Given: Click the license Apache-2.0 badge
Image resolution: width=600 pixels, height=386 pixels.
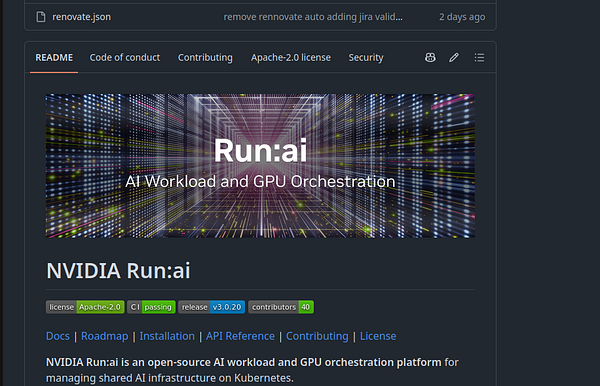Looking at the screenshot, I should pyautogui.click(x=85, y=307).
